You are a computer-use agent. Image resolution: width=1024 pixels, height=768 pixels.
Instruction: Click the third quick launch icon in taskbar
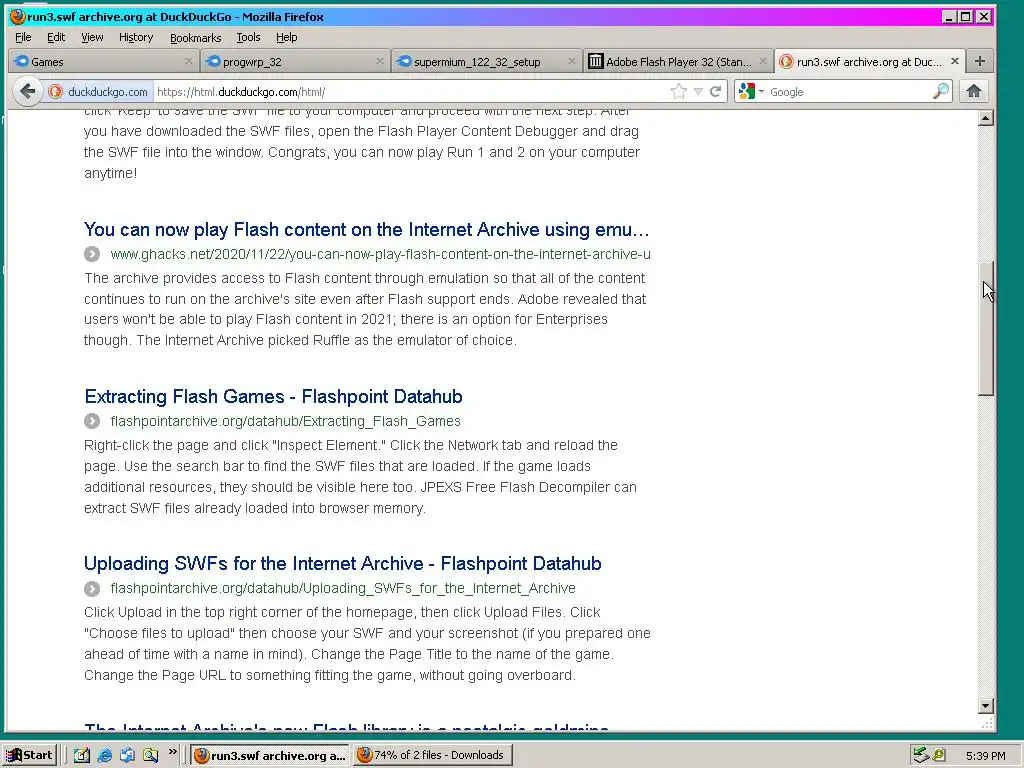pyautogui.click(x=127, y=755)
